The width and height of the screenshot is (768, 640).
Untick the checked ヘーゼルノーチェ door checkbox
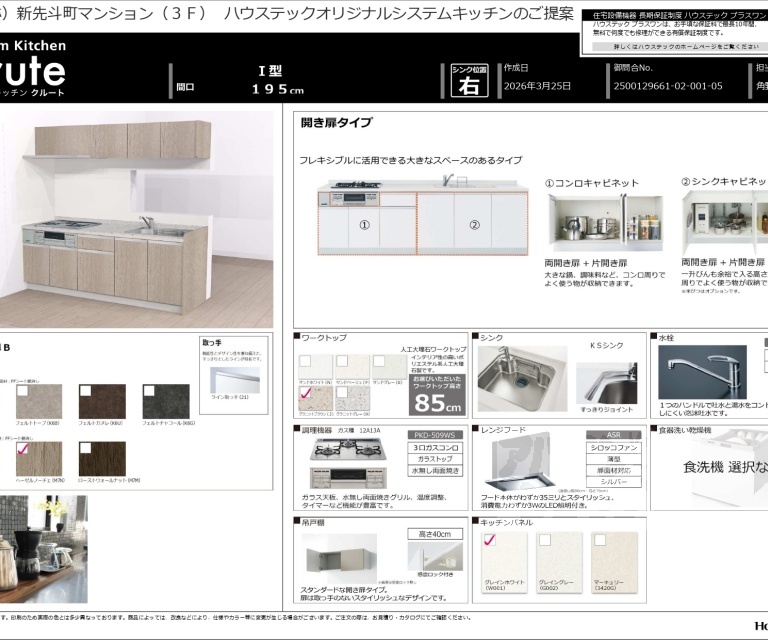pos(22,448)
